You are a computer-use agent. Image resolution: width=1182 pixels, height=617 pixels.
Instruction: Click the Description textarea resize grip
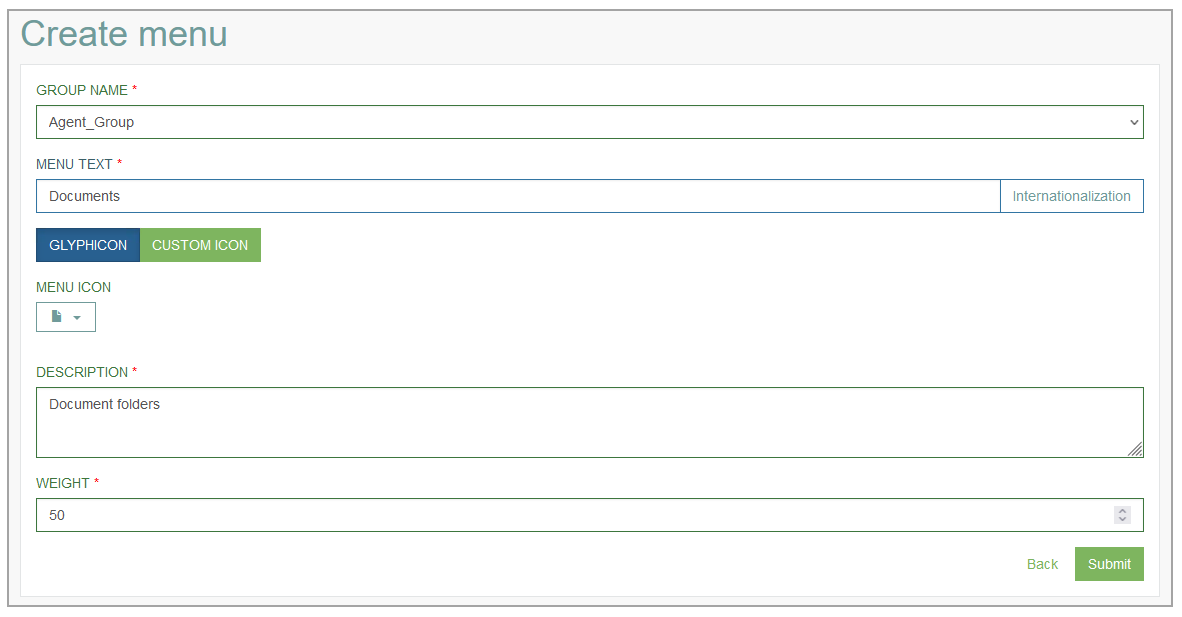click(1135, 450)
